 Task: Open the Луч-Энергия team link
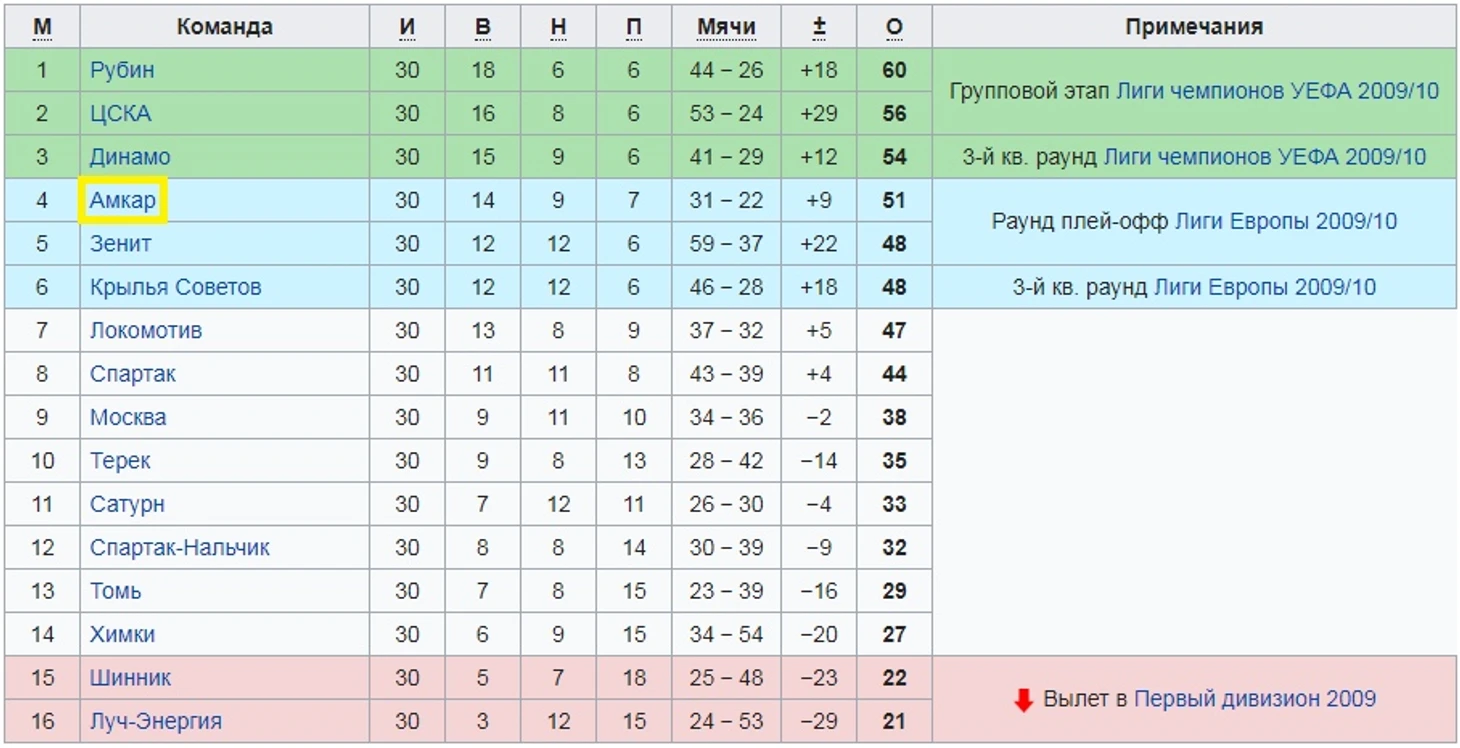point(156,721)
